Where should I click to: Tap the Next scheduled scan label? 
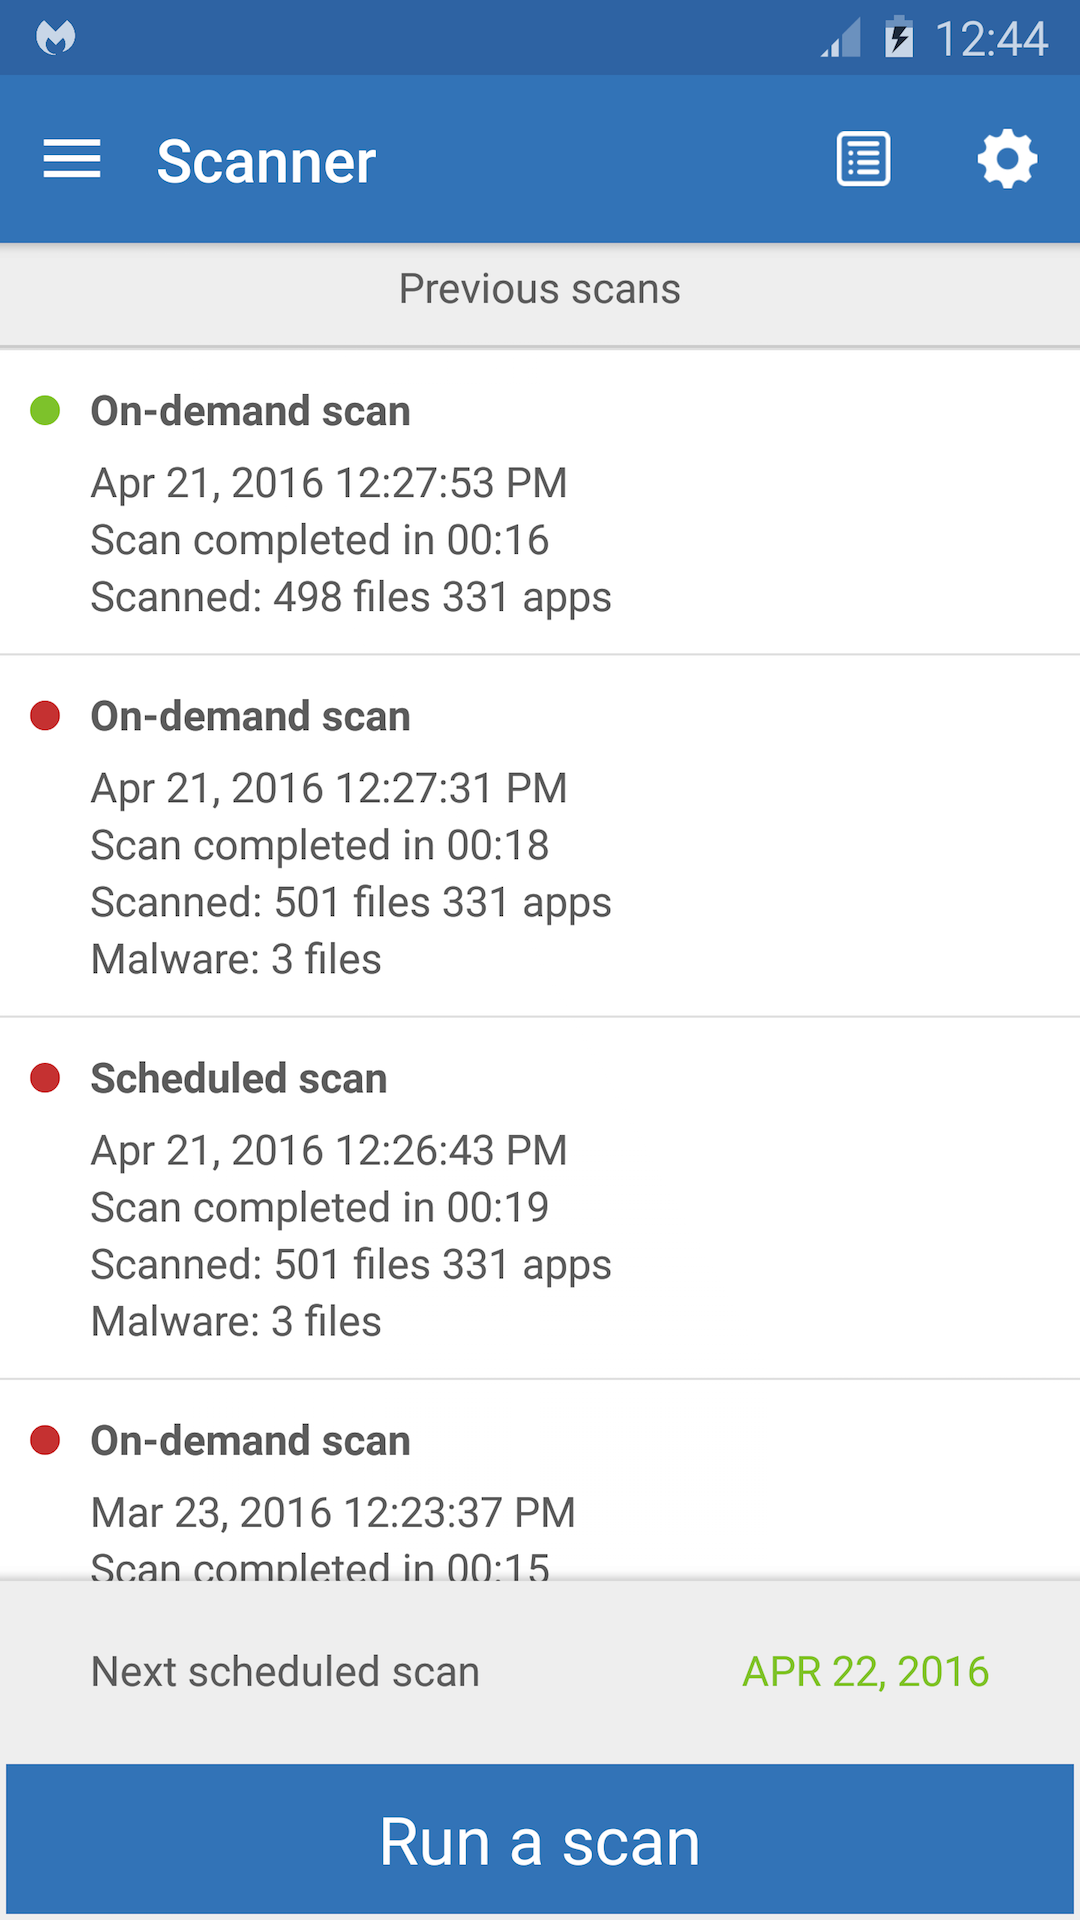[285, 1672]
